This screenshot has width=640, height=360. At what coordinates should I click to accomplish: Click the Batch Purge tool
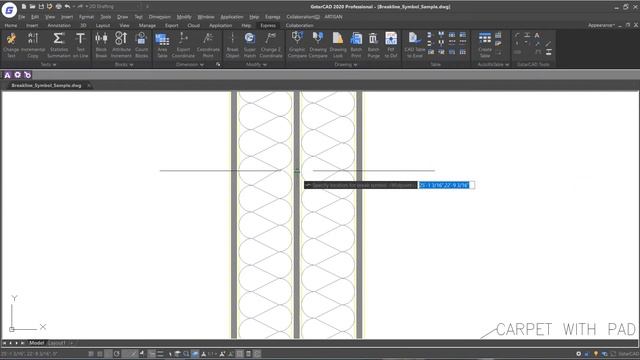coord(373,45)
